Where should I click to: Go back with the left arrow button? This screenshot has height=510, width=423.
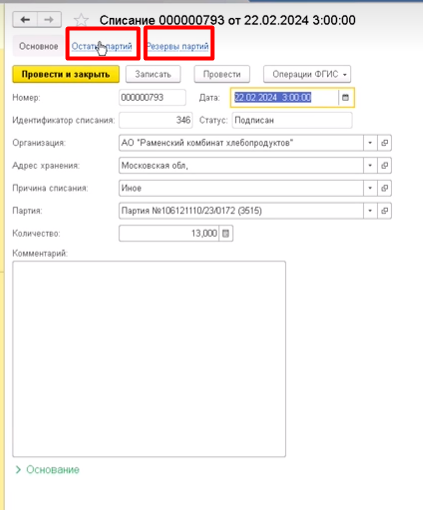pyautogui.click(x=25, y=20)
